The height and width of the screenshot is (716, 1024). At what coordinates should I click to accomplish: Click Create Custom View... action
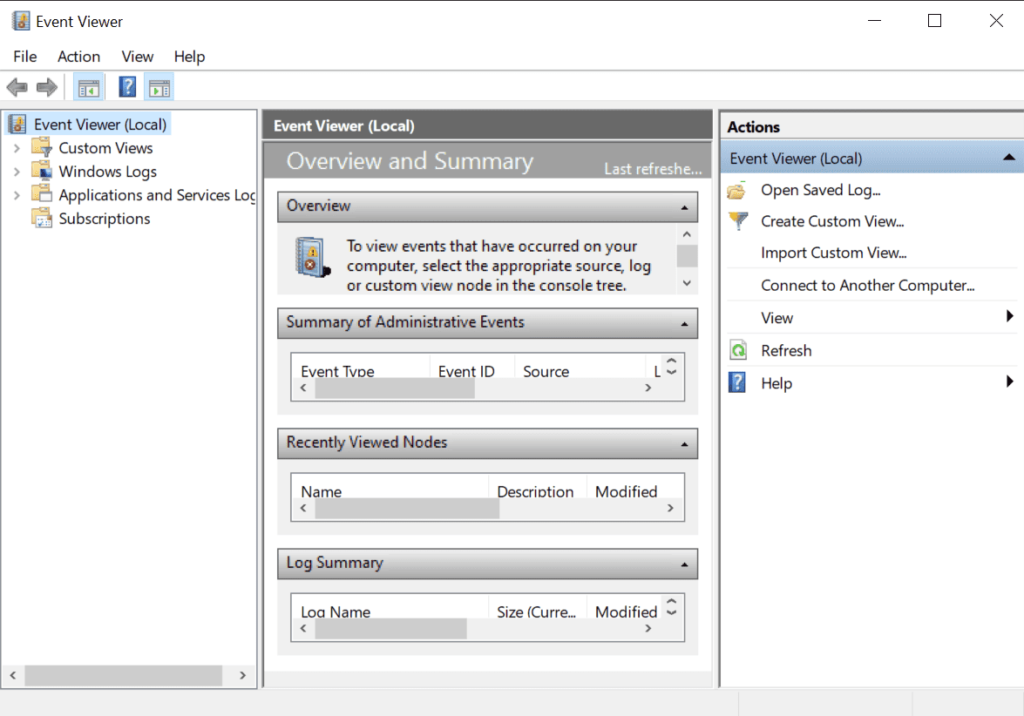tap(832, 221)
